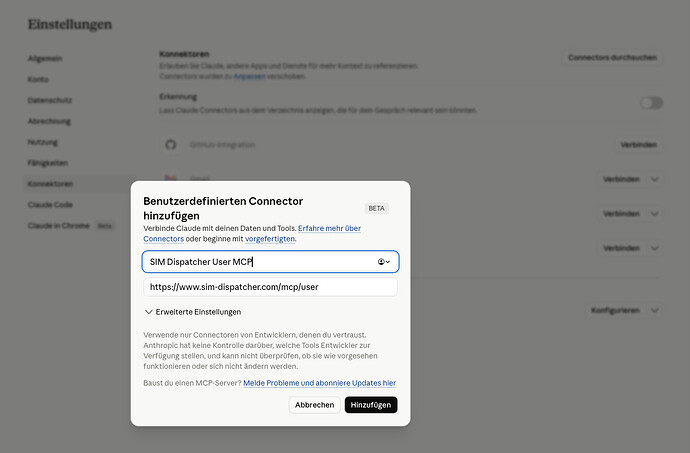Click the Gmail icon in connector list
Image resolution: width=690 pixels, height=453 pixels.
point(171,177)
